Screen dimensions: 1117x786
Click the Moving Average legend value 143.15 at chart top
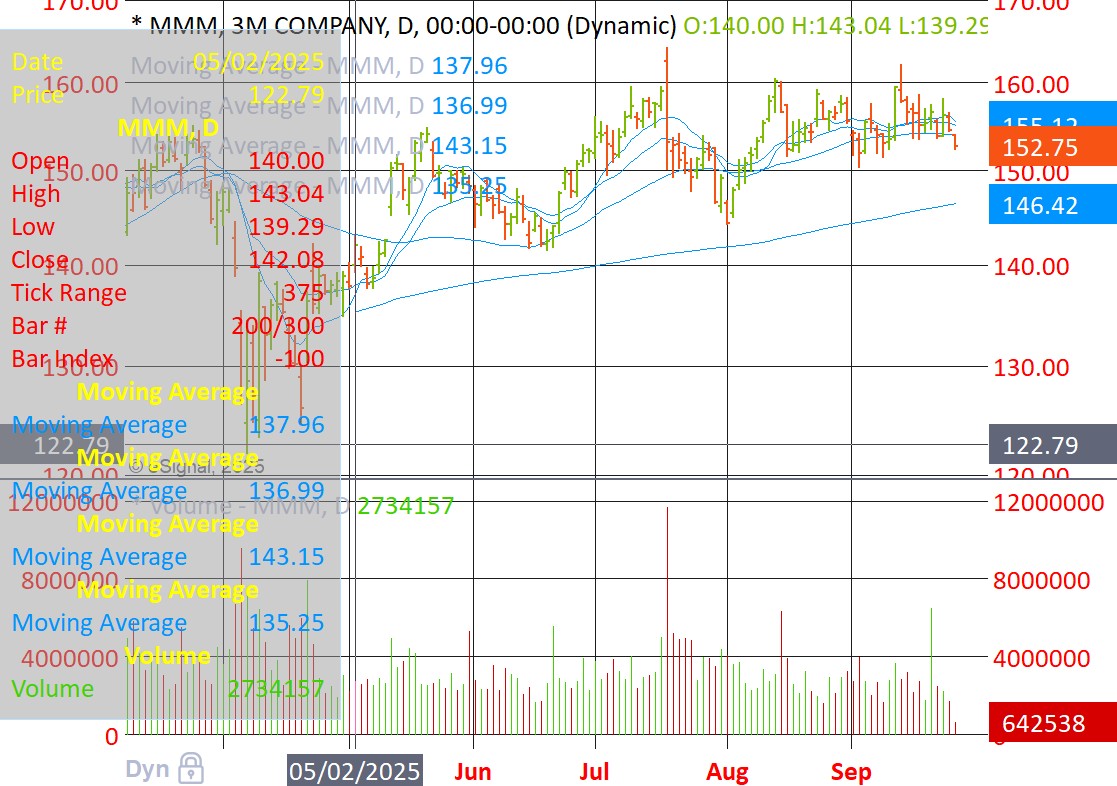469,146
